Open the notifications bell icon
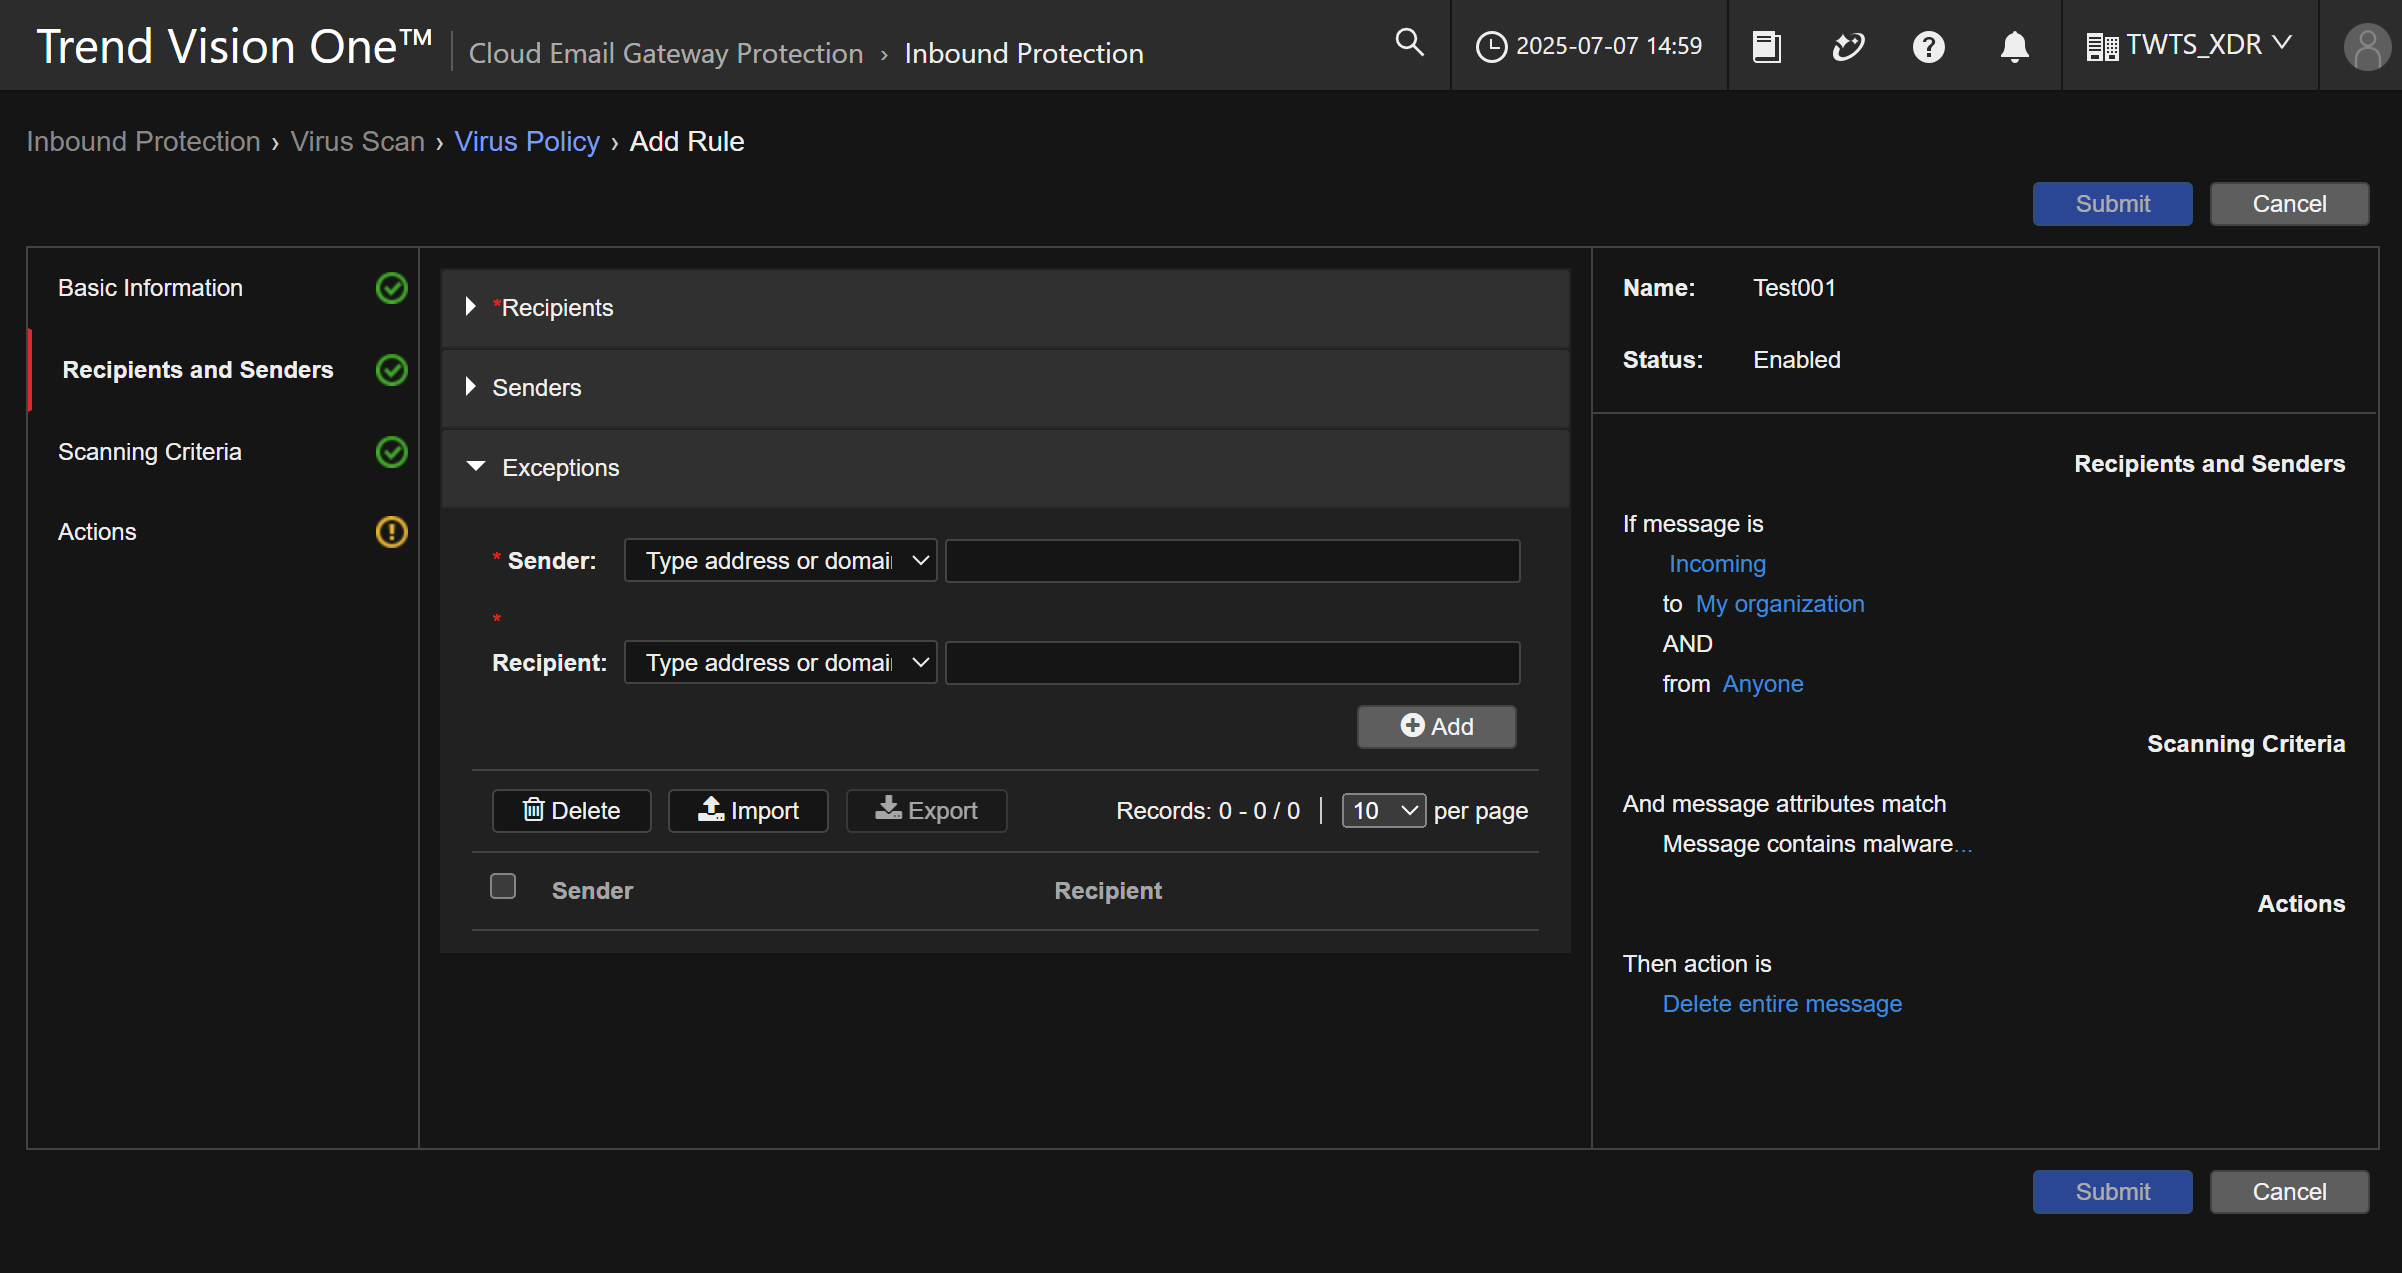2402x1273 pixels. click(2014, 46)
